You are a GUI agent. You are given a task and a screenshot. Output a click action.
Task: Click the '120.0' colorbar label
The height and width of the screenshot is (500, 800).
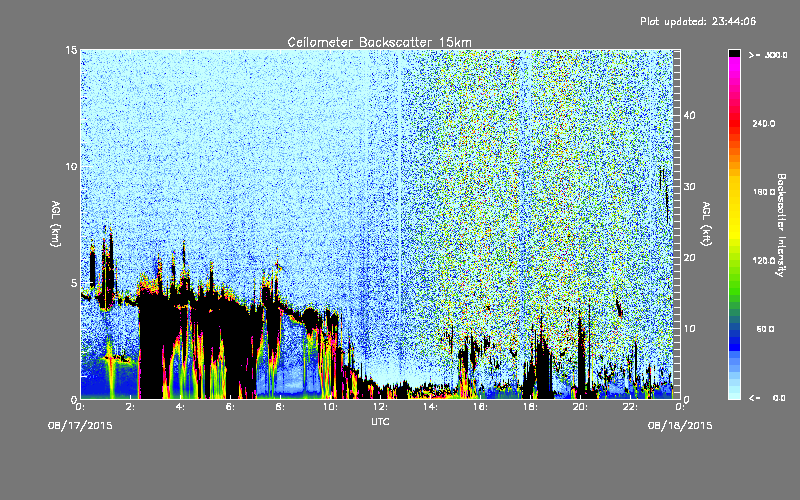coord(764,260)
